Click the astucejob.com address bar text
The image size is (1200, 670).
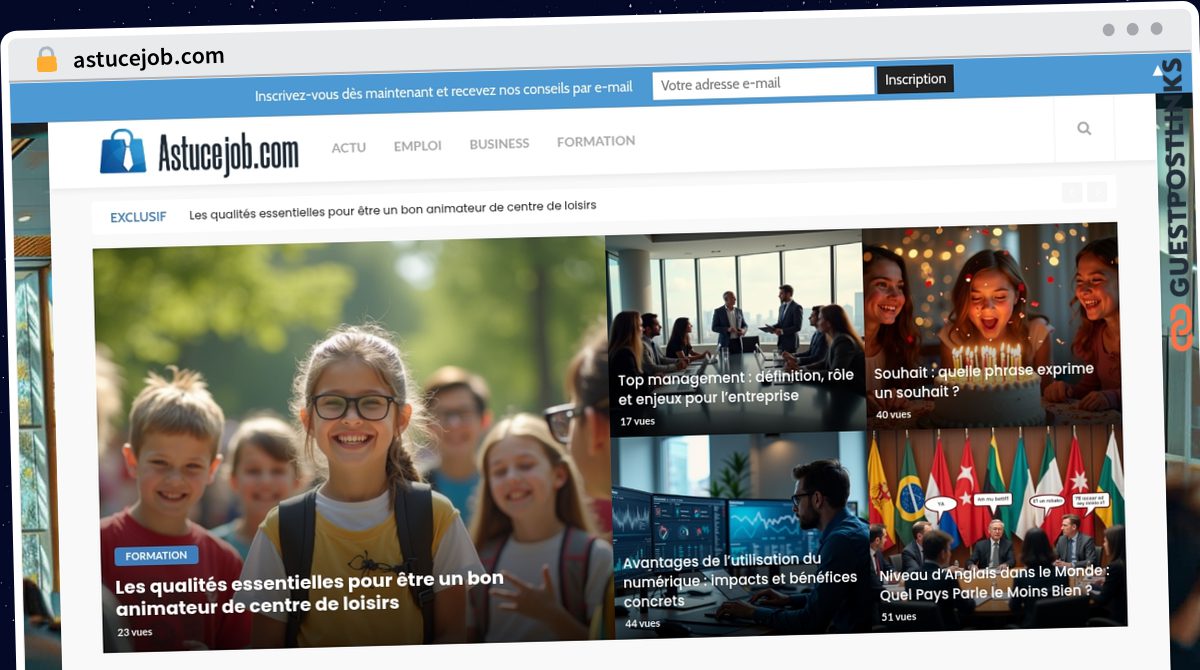coord(149,58)
